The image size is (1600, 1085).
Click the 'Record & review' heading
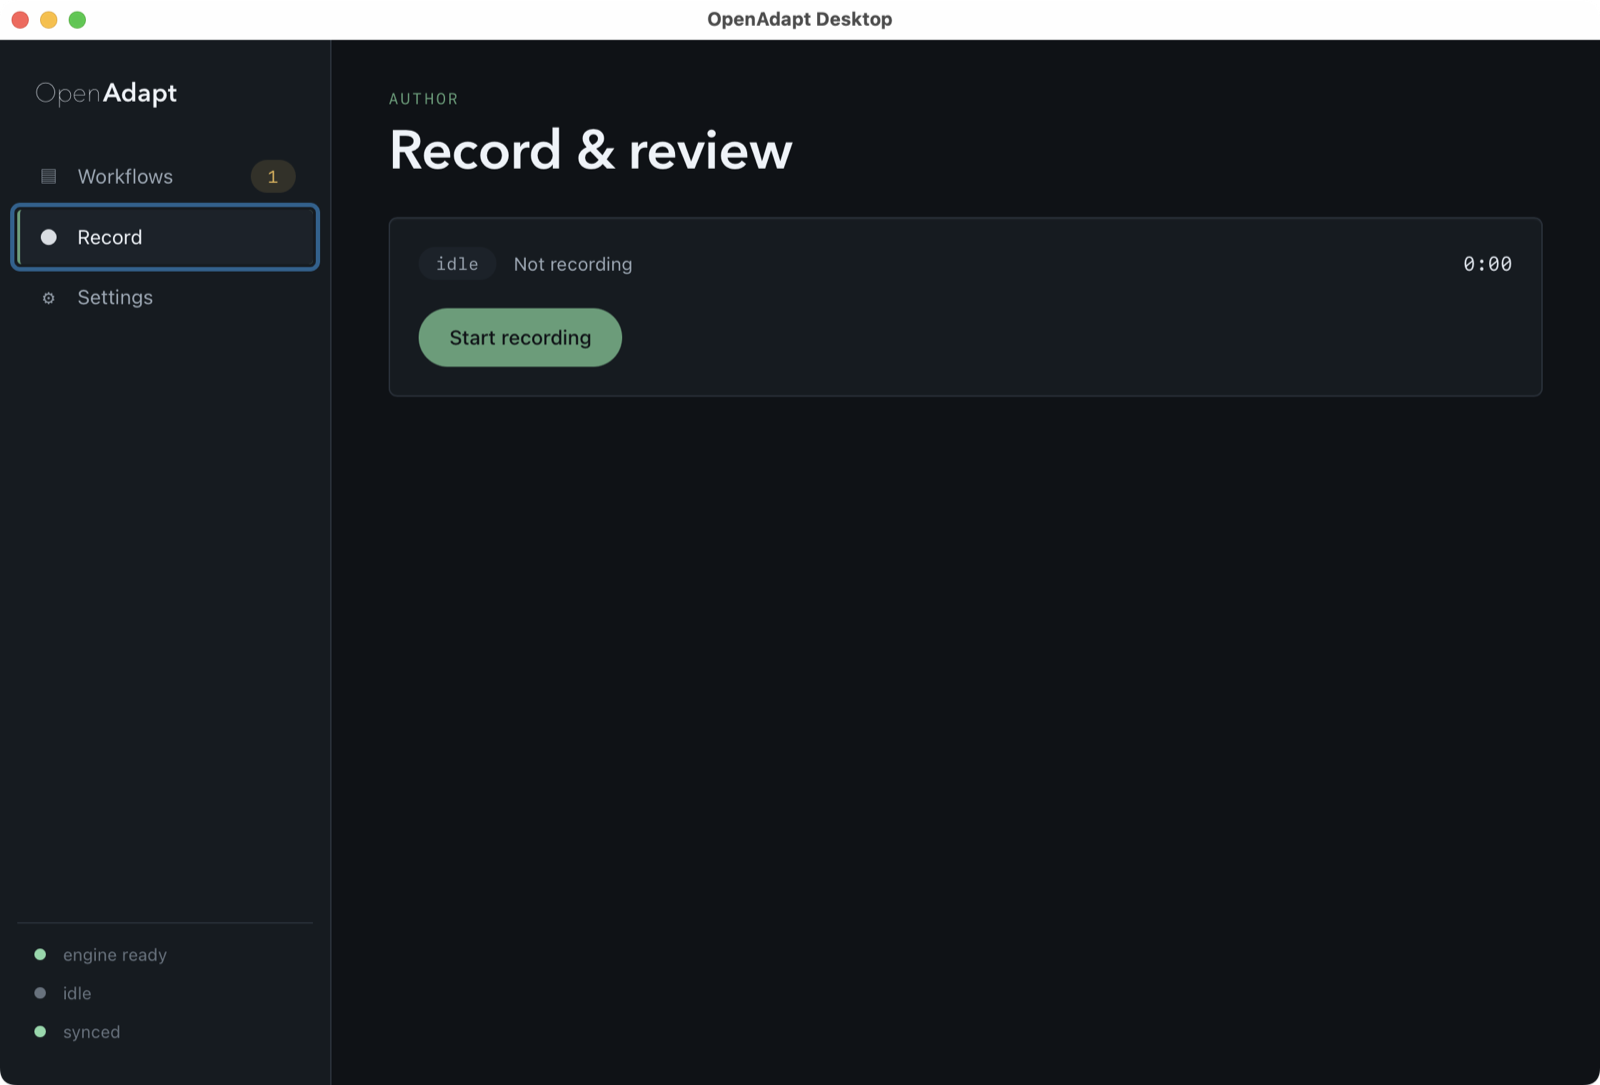(x=591, y=150)
